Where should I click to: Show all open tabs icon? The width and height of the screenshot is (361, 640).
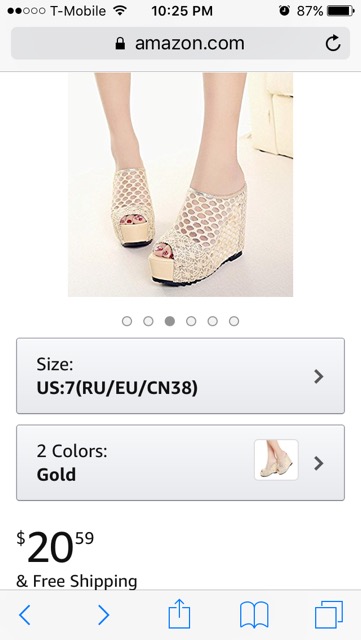[x=329, y=614]
